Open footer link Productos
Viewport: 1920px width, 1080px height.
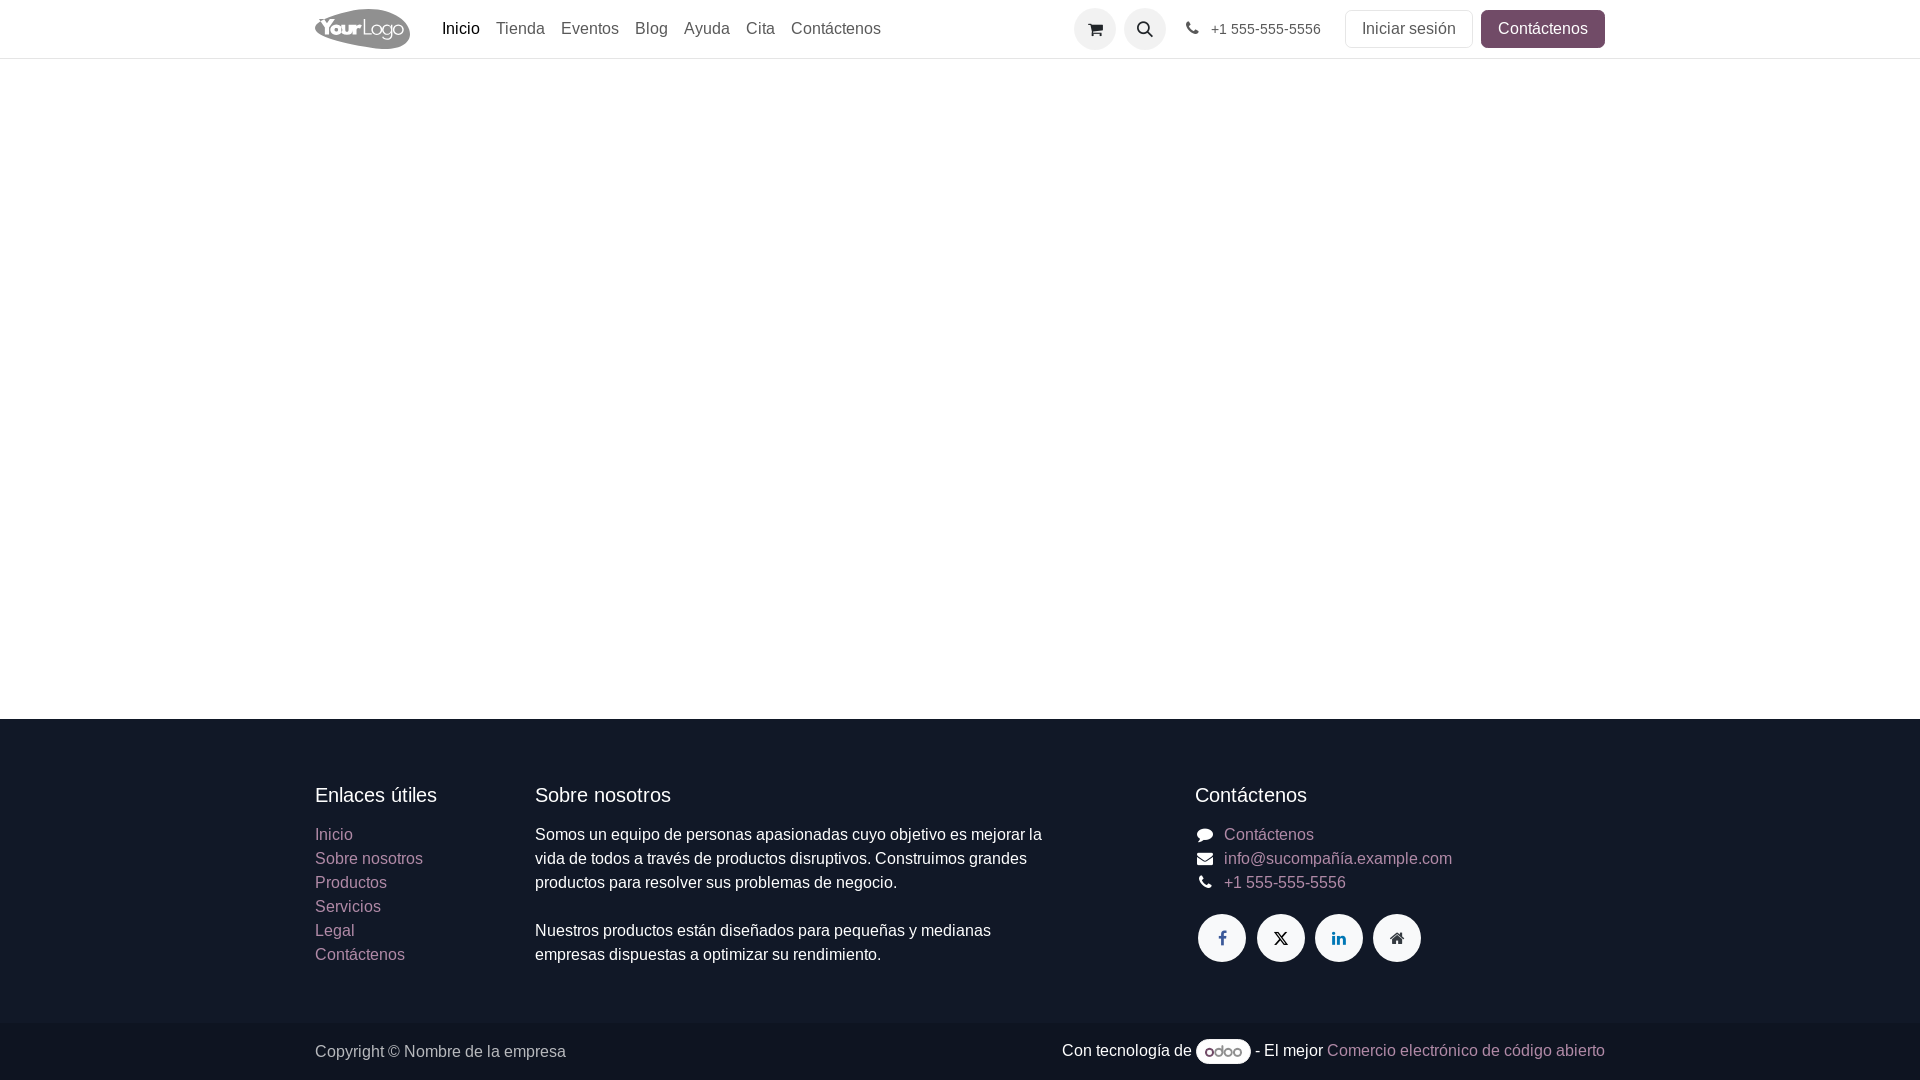click(x=351, y=883)
